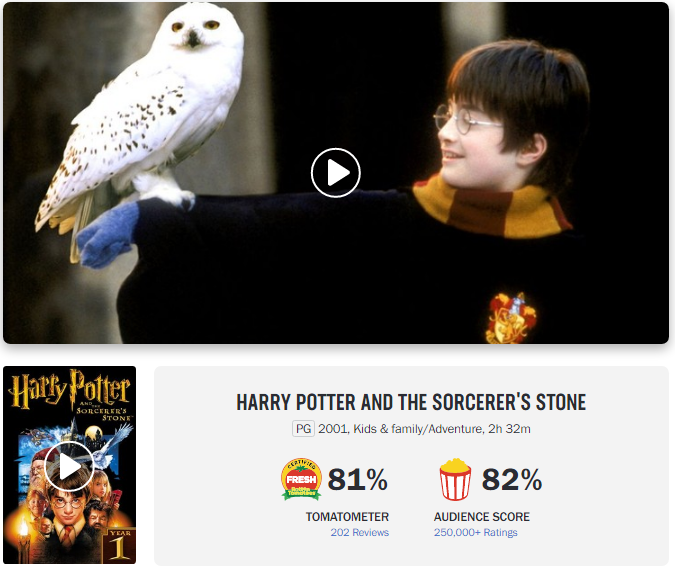
Task: Click the play button on the movie poster
Action: point(69,466)
